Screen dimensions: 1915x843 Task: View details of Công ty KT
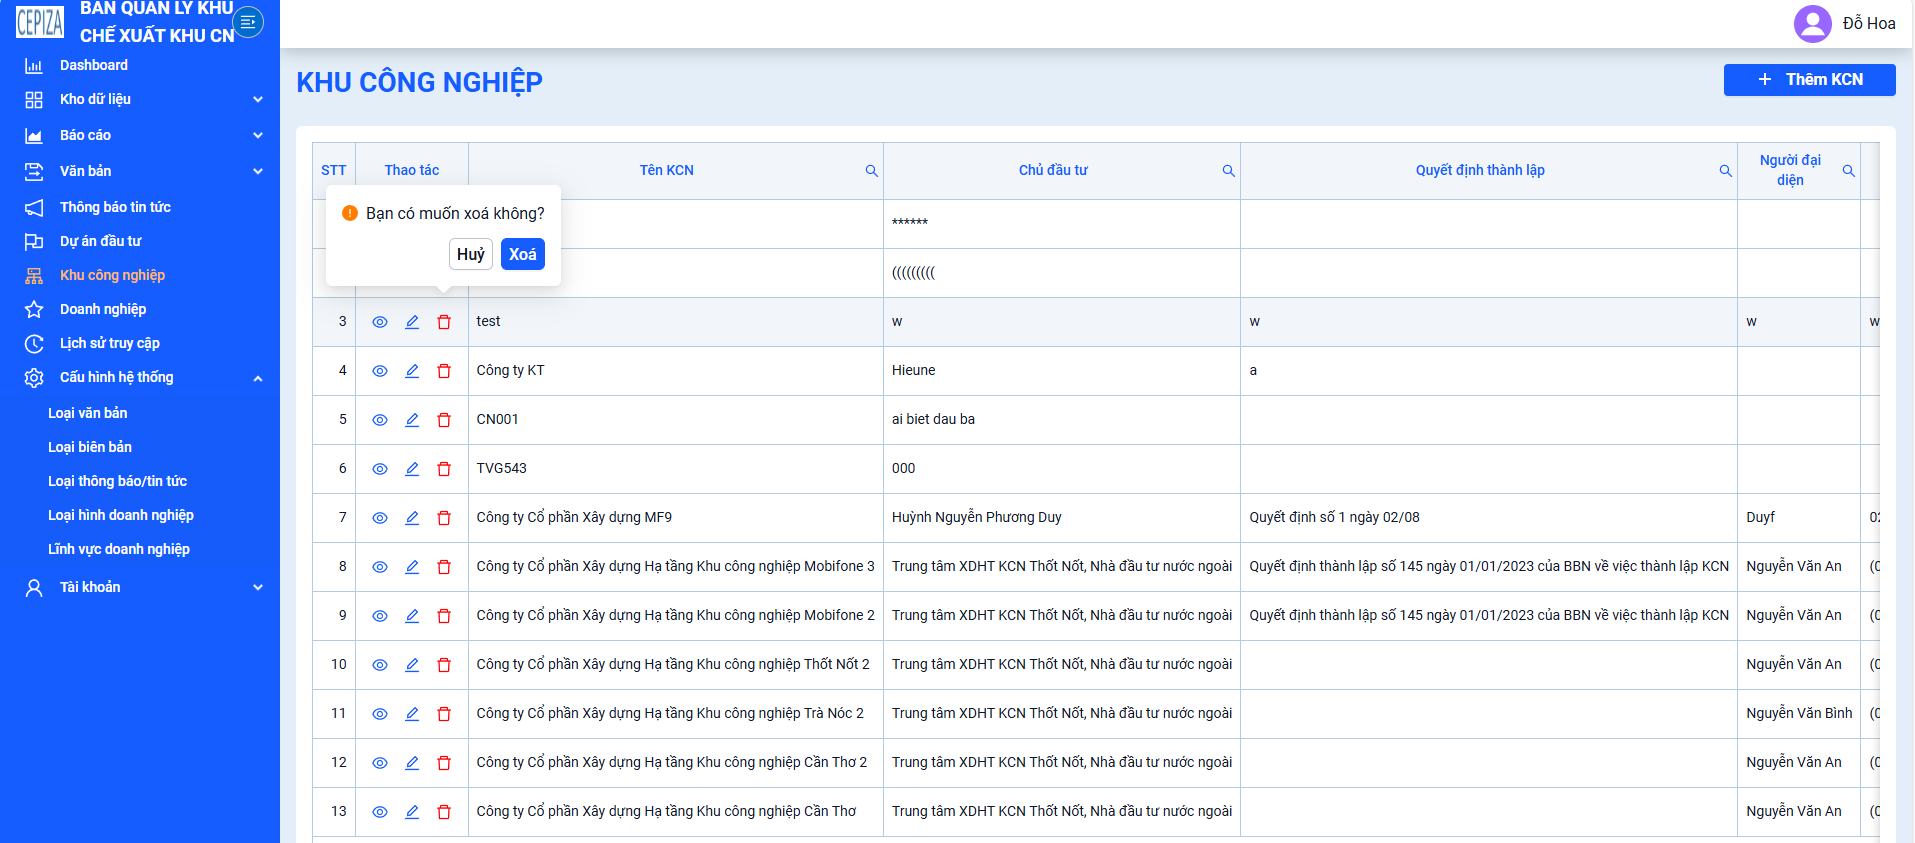pos(380,371)
